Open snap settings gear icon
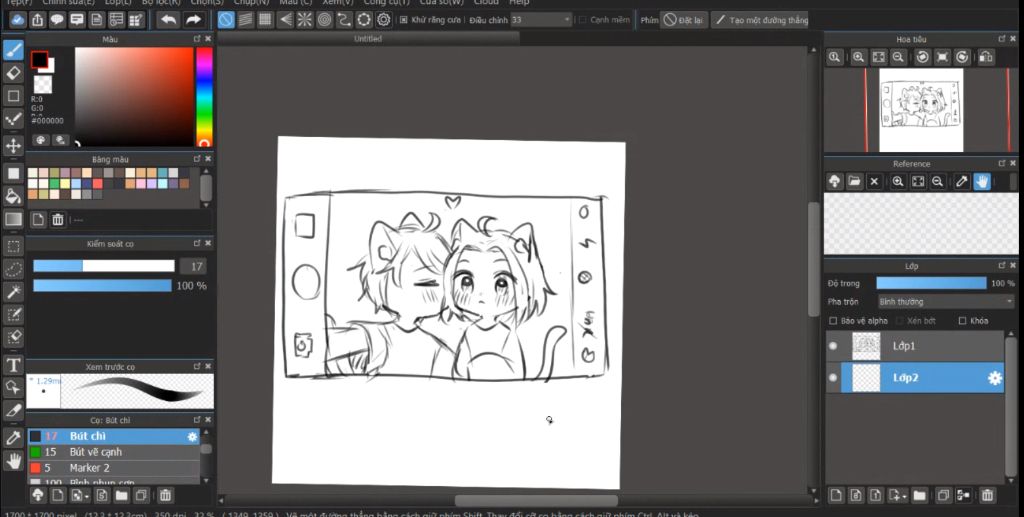 (383, 20)
